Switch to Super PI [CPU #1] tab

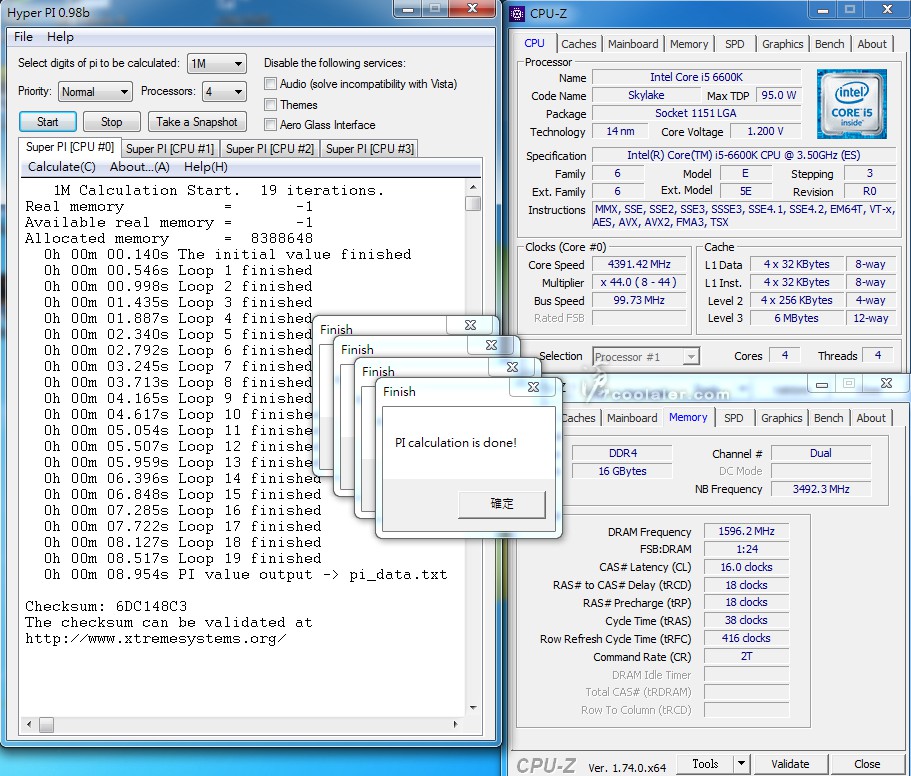coord(170,149)
